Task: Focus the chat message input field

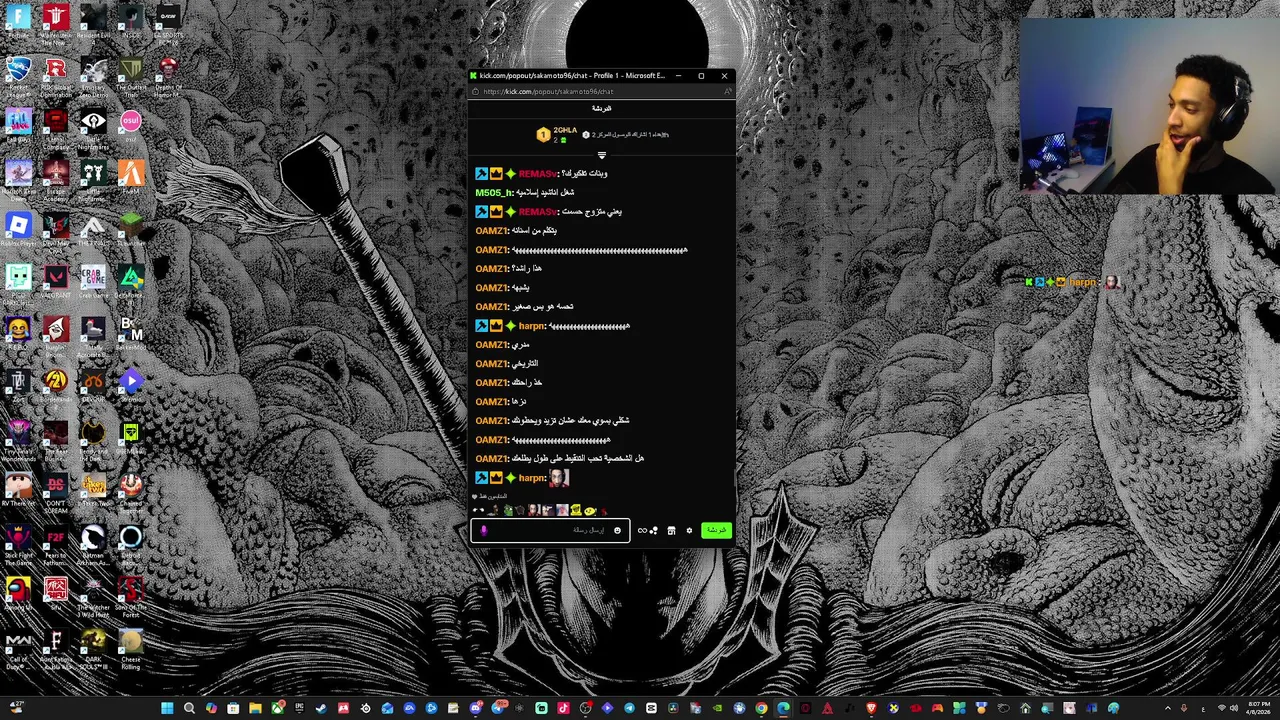Action: pyautogui.click(x=551, y=530)
